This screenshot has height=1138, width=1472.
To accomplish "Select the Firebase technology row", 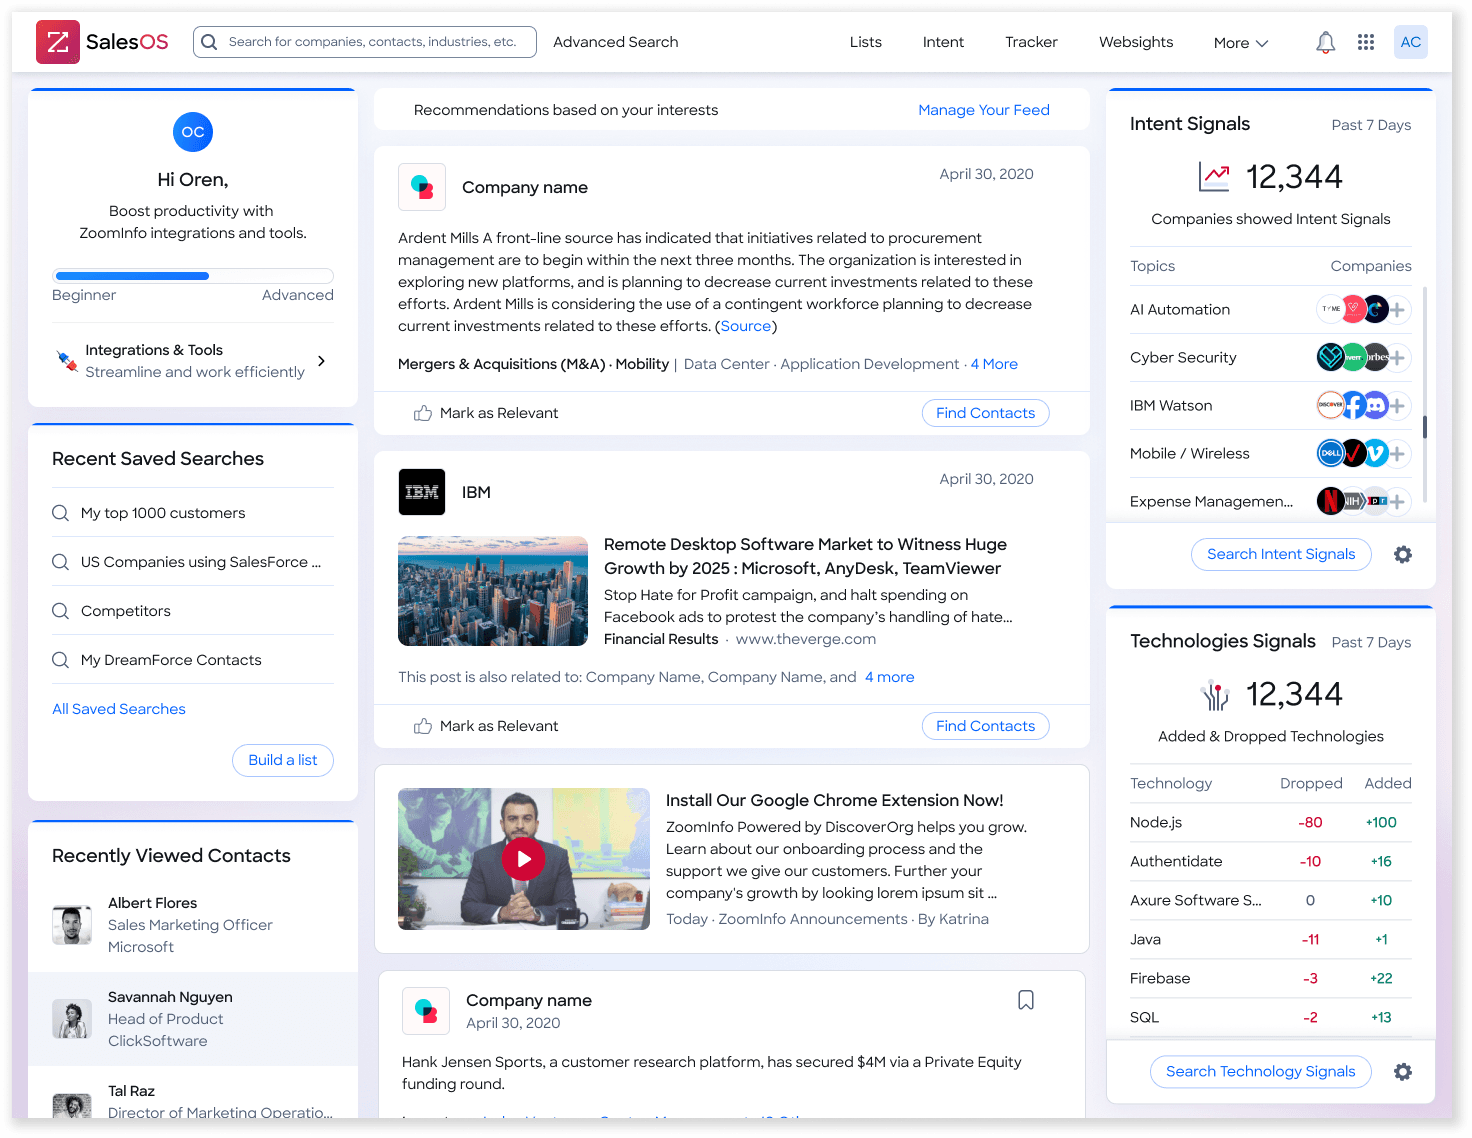I will pyautogui.click(x=1271, y=978).
